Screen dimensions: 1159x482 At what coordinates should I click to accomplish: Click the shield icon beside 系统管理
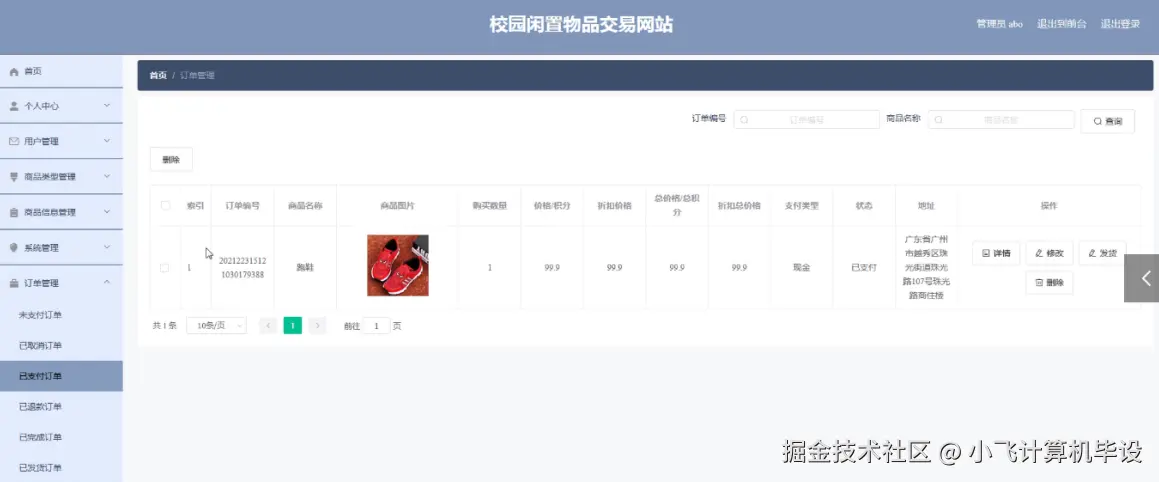click(x=13, y=248)
